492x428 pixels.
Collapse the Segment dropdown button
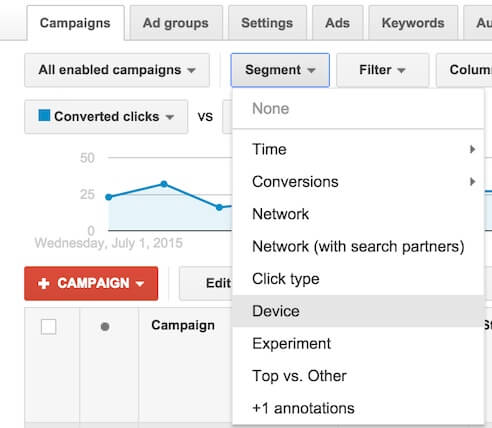pyautogui.click(x=280, y=70)
